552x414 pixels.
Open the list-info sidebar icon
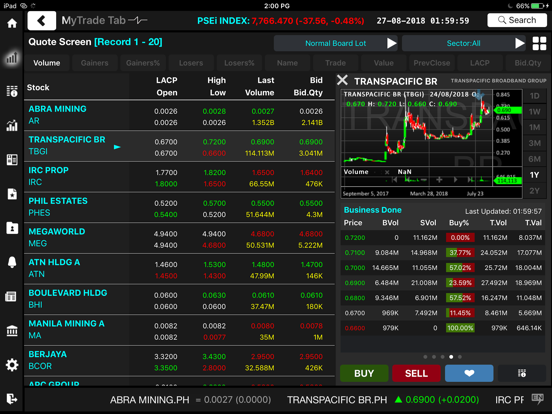pyautogui.click(x=12, y=91)
